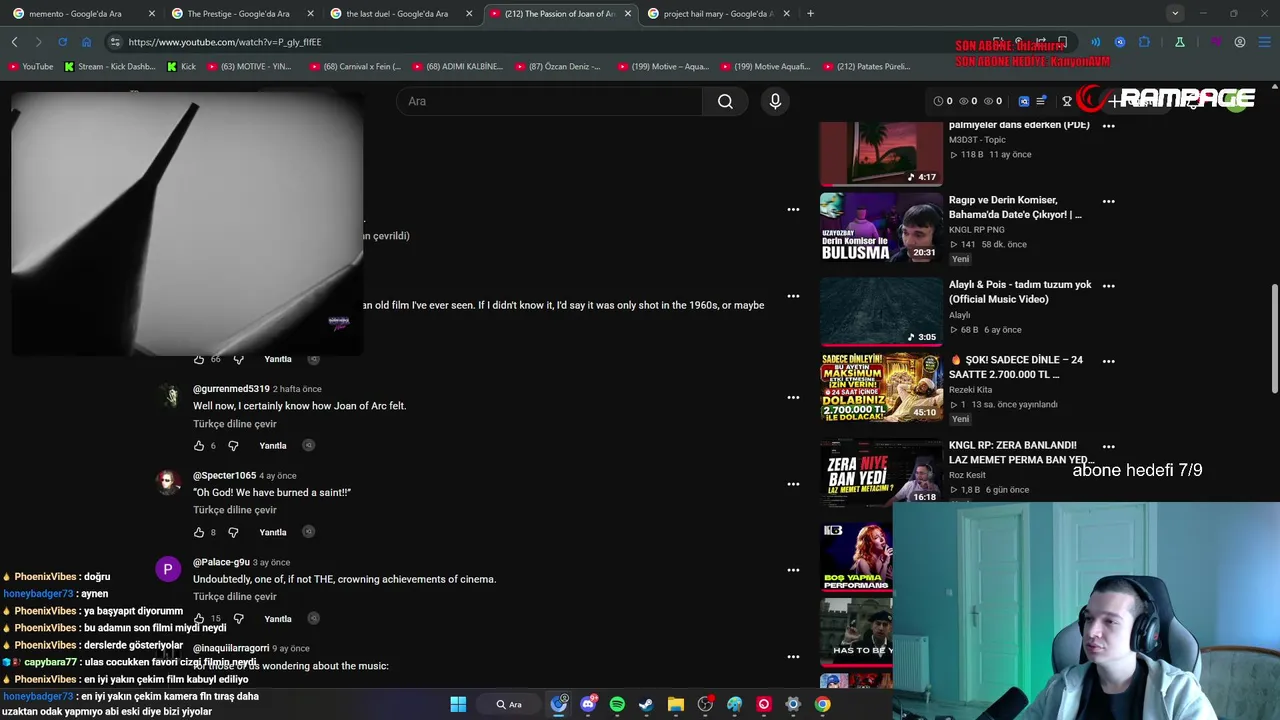
Task: Open File Explorer from the taskbar
Action: (676, 704)
